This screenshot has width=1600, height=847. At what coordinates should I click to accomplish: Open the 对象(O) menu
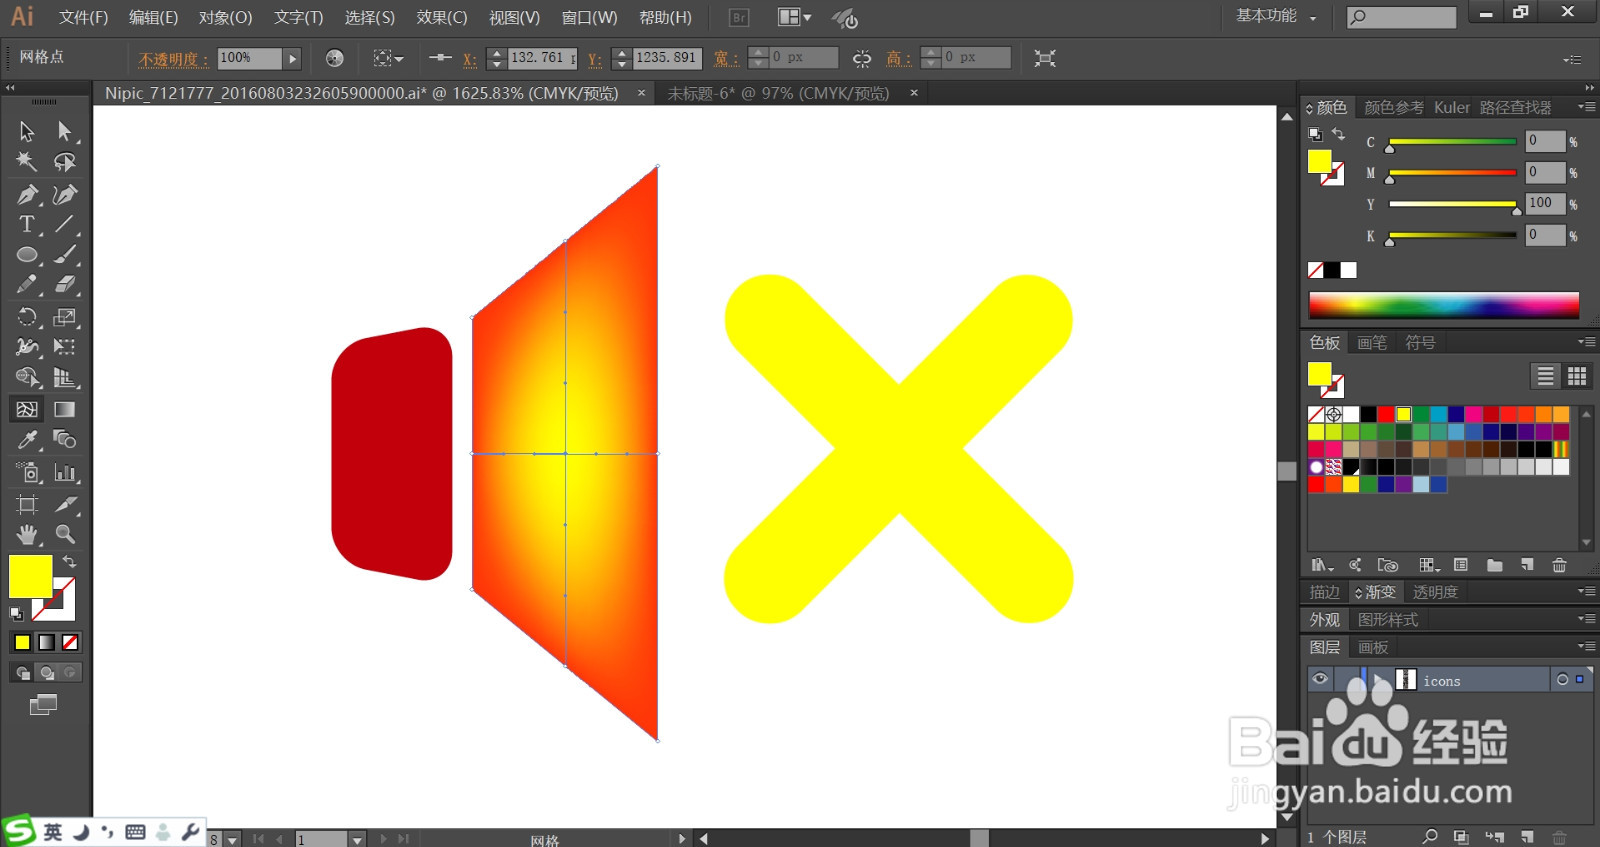click(225, 18)
